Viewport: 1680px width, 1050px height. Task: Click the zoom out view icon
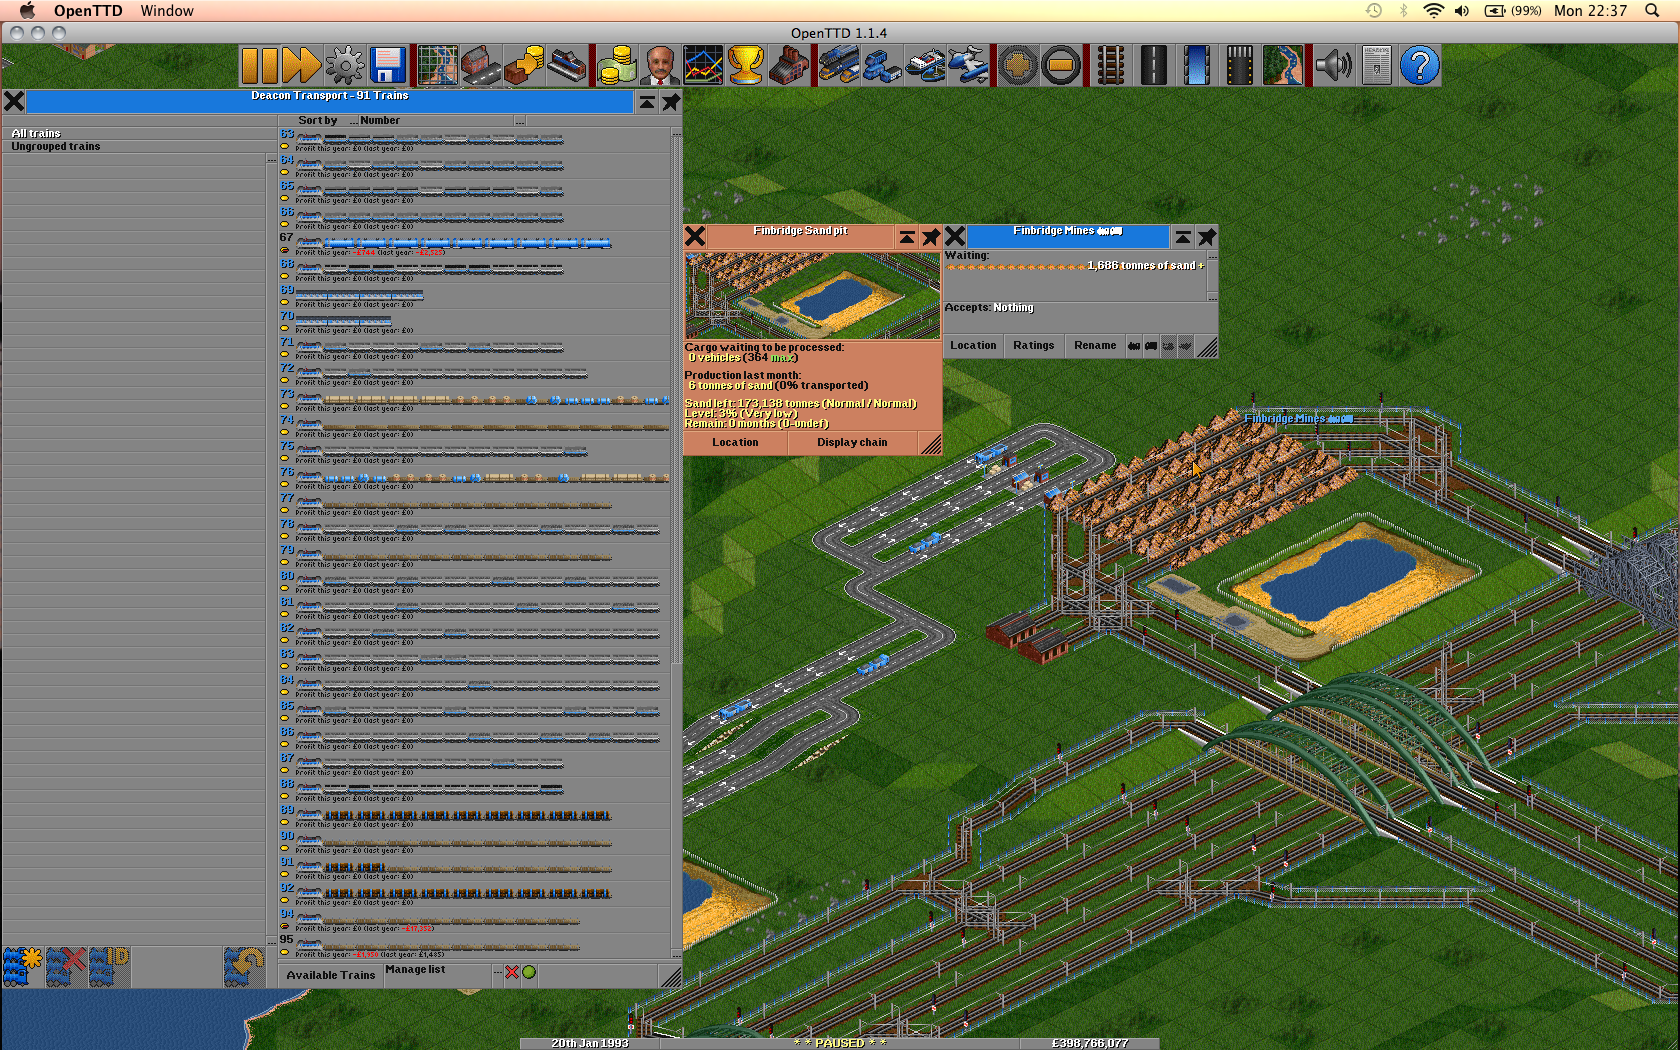click(x=1061, y=66)
